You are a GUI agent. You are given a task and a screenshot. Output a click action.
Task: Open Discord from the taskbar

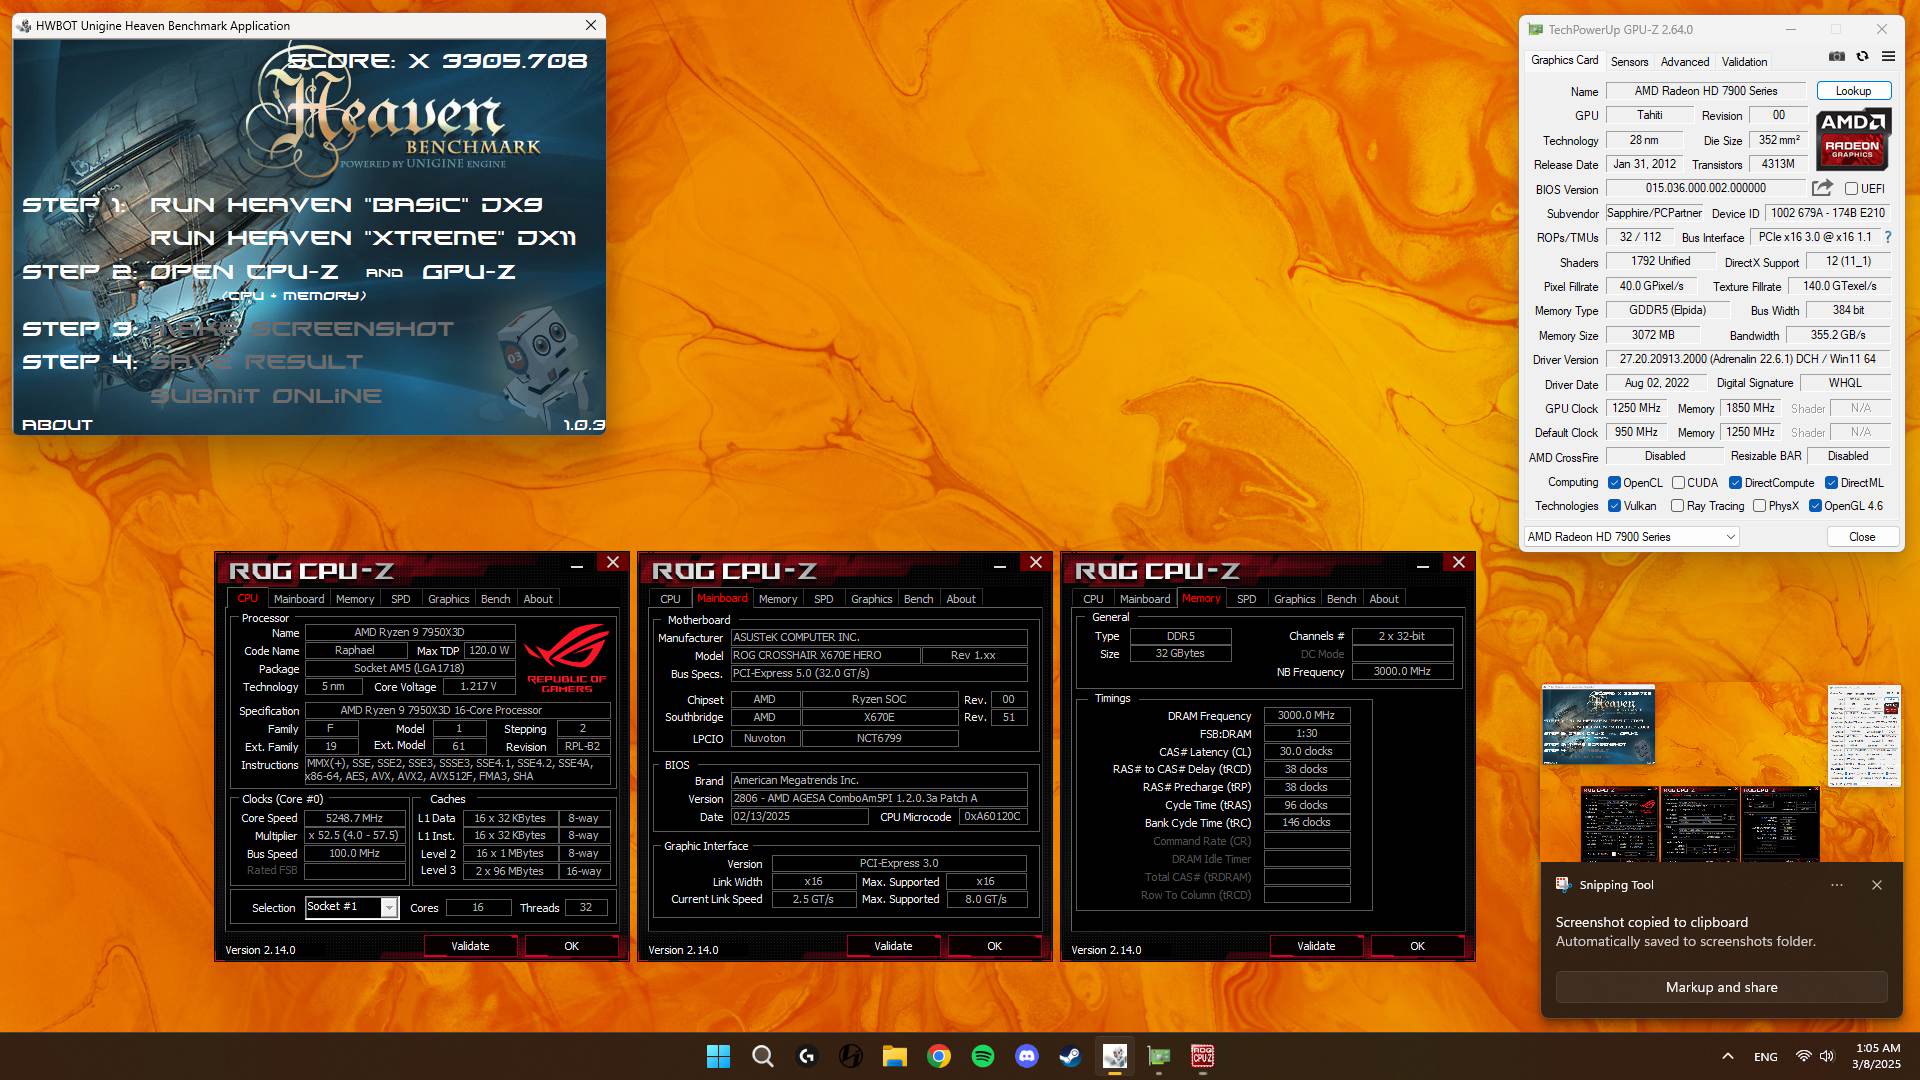pos(1026,1056)
